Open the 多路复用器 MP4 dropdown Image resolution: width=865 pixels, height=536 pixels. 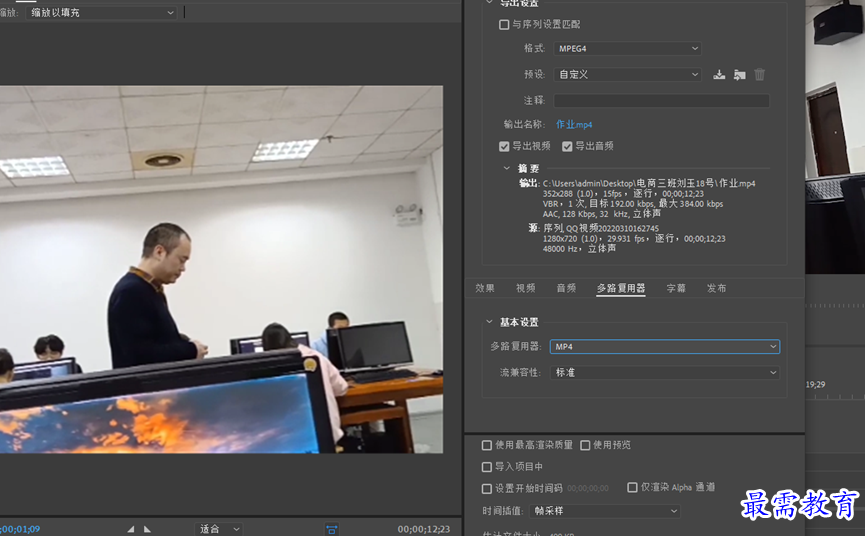pos(665,346)
